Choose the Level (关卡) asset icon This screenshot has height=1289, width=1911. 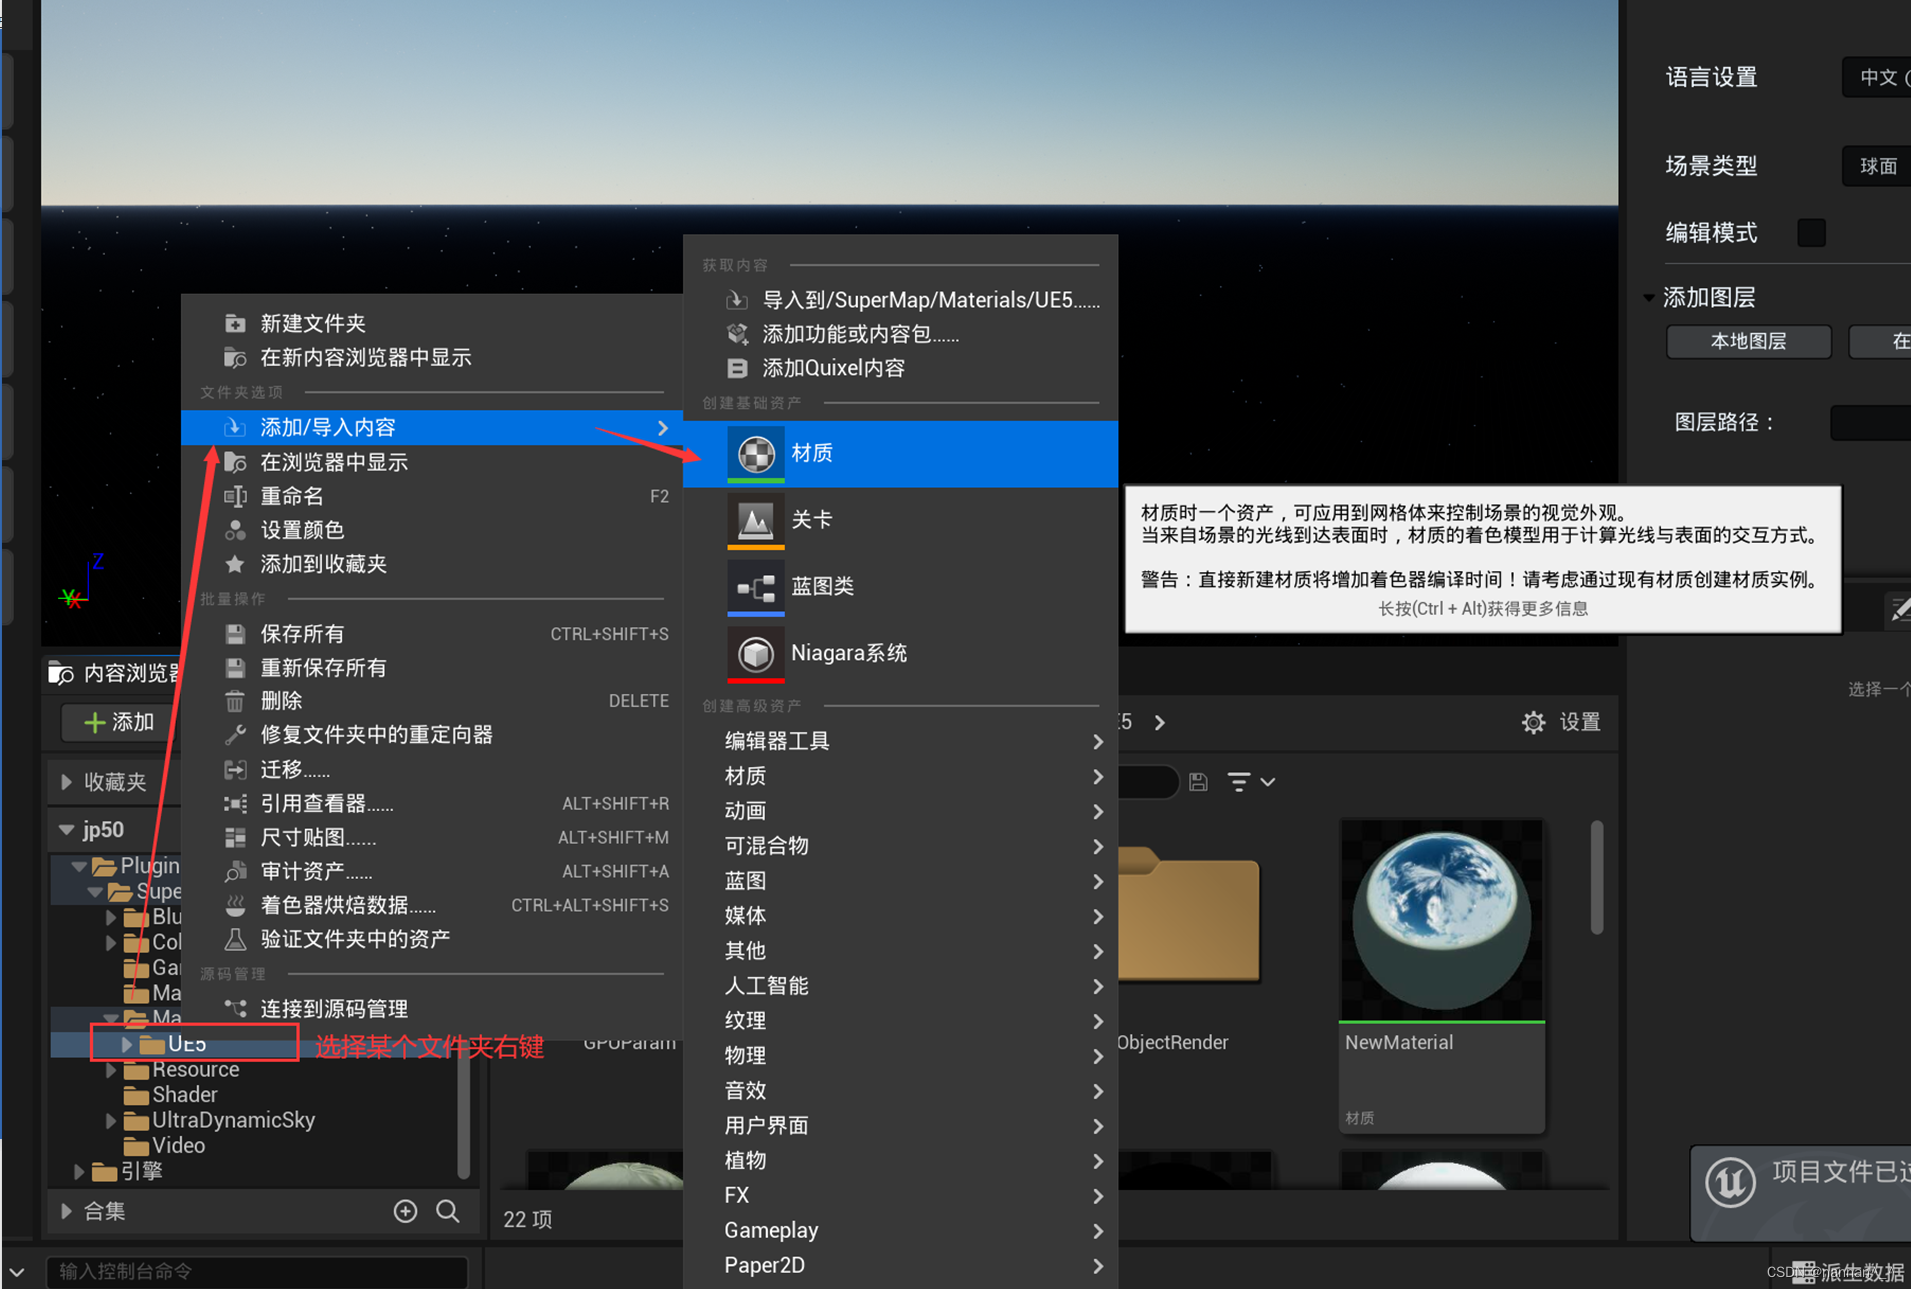[x=756, y=520]
